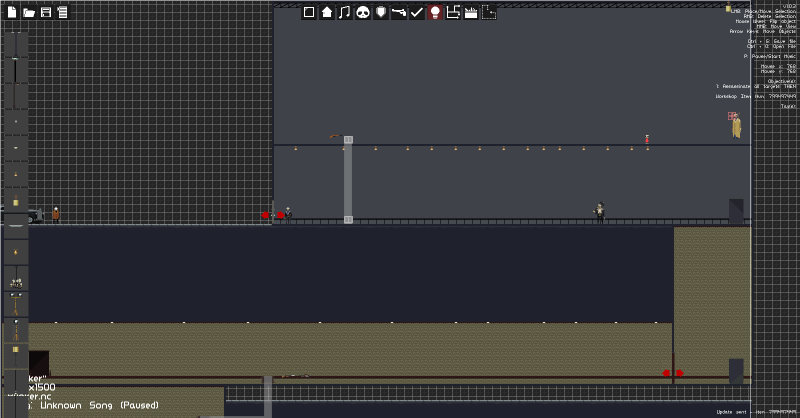The image size is (800, 418).
Task: Select the dashed level resize tool
Action: (489, 12)
